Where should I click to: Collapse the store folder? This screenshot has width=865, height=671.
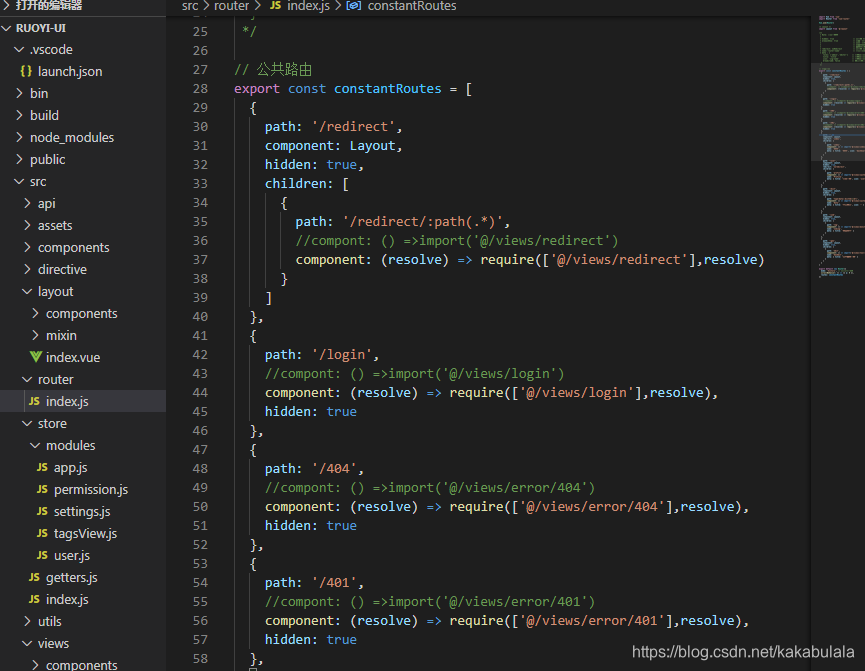tap(27, 423)
